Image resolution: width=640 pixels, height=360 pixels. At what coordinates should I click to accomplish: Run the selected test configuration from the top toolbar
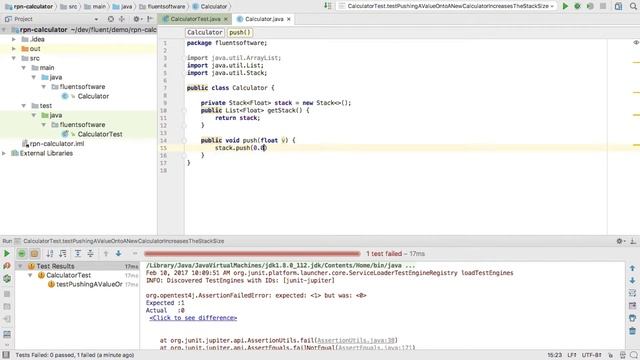pos(565,6)
